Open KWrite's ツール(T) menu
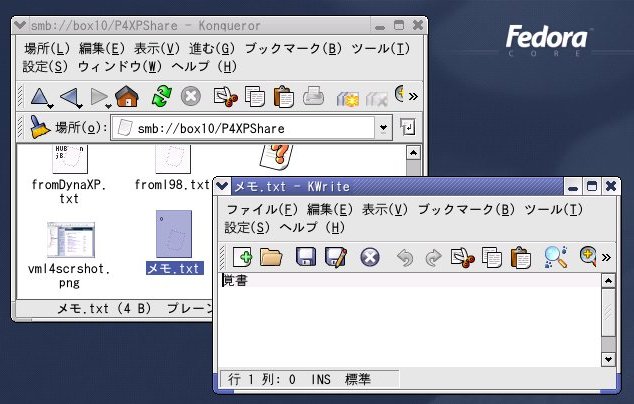The height and width of the screenshot is (404, 634). tap(554, 209)
